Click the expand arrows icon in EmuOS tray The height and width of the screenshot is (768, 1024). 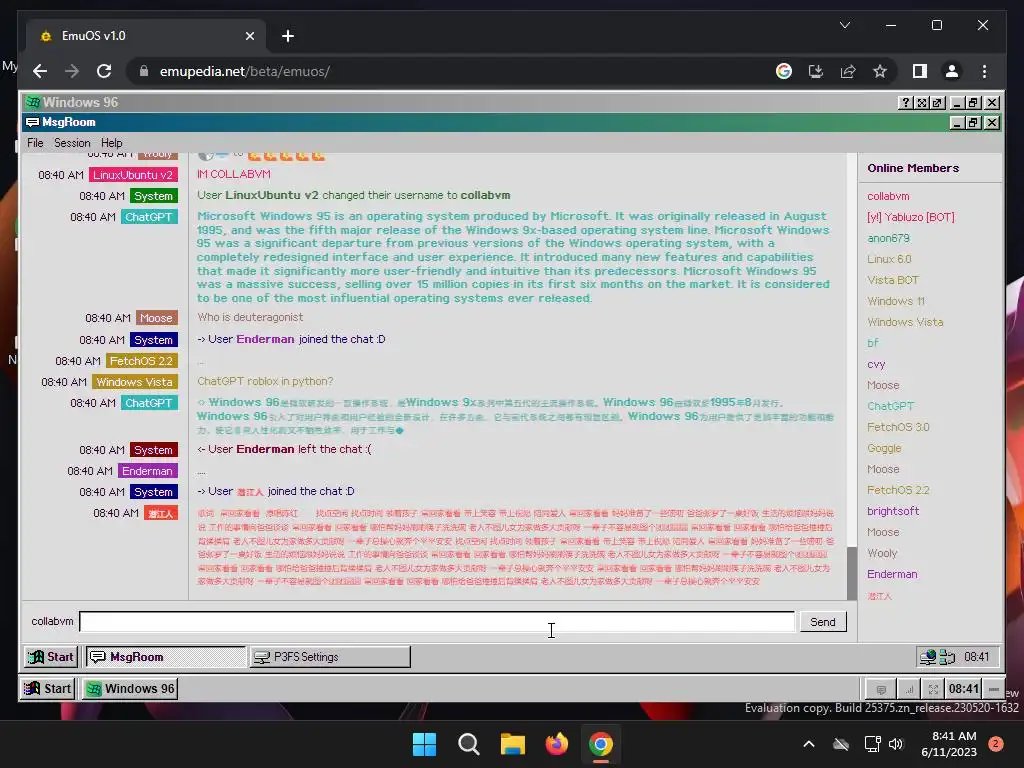click(933, 689)
